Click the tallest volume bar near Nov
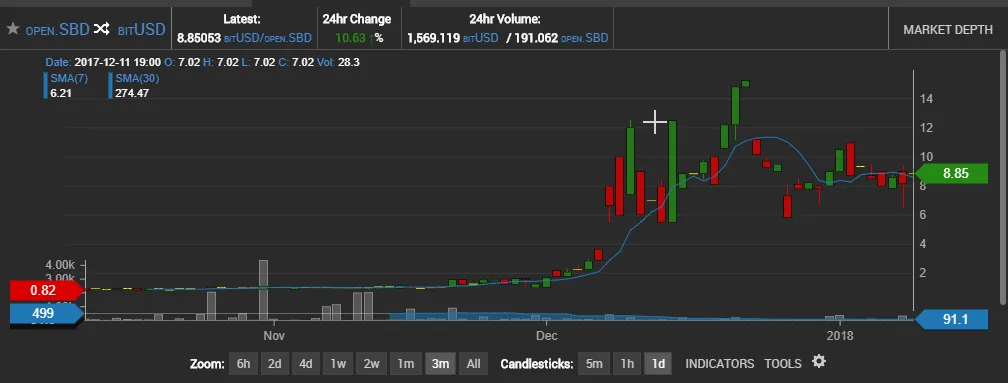 pos(263,290)
